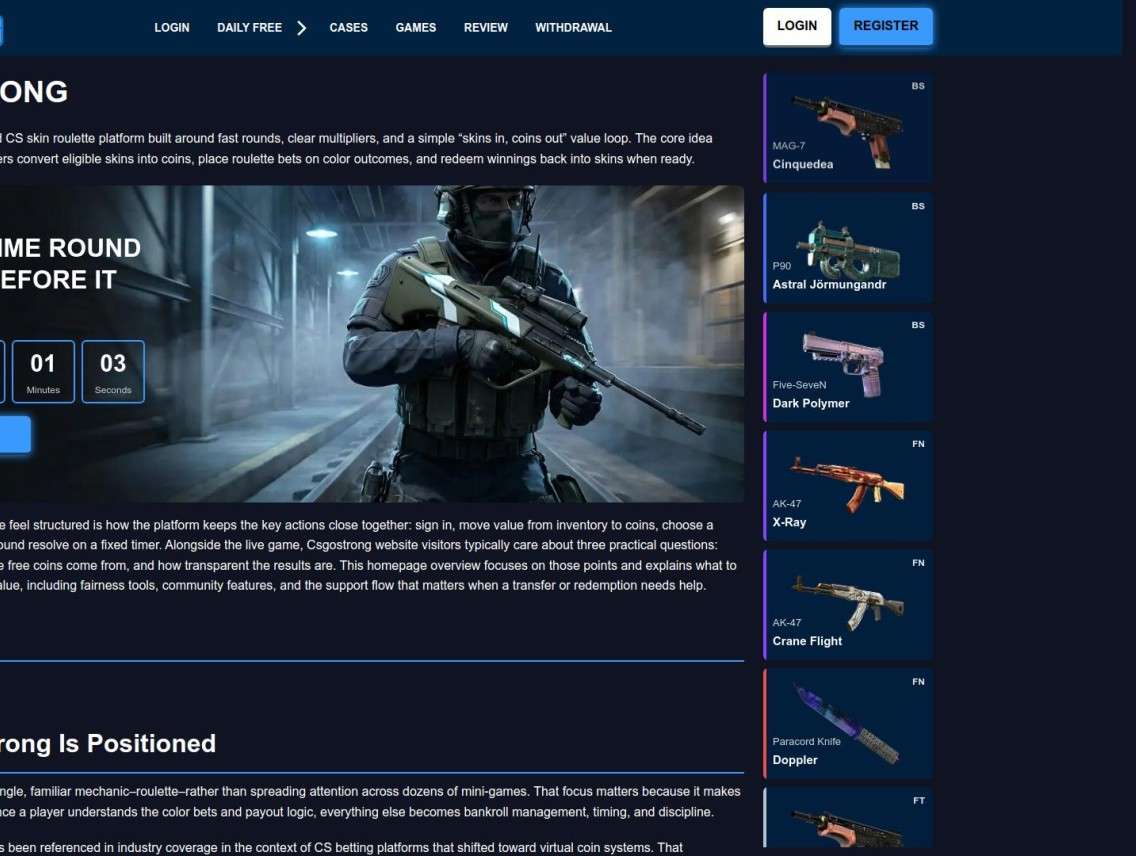1136x856 pixels.
Task: Select the AK-47 X-Ray skin card
Action: click(848, 485)
